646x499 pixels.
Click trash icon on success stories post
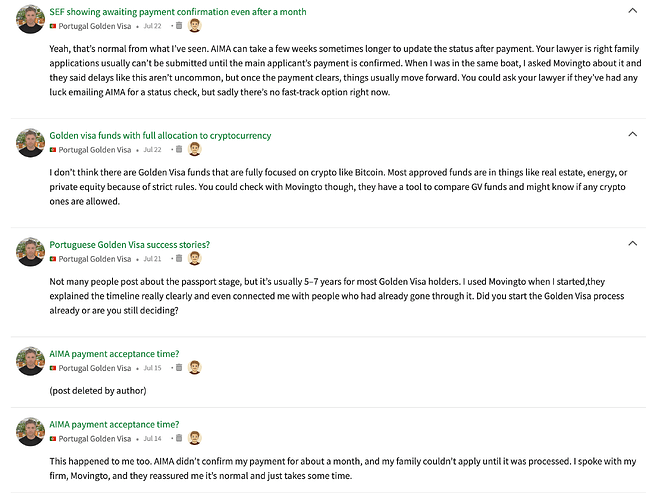(x=176, y=259)
